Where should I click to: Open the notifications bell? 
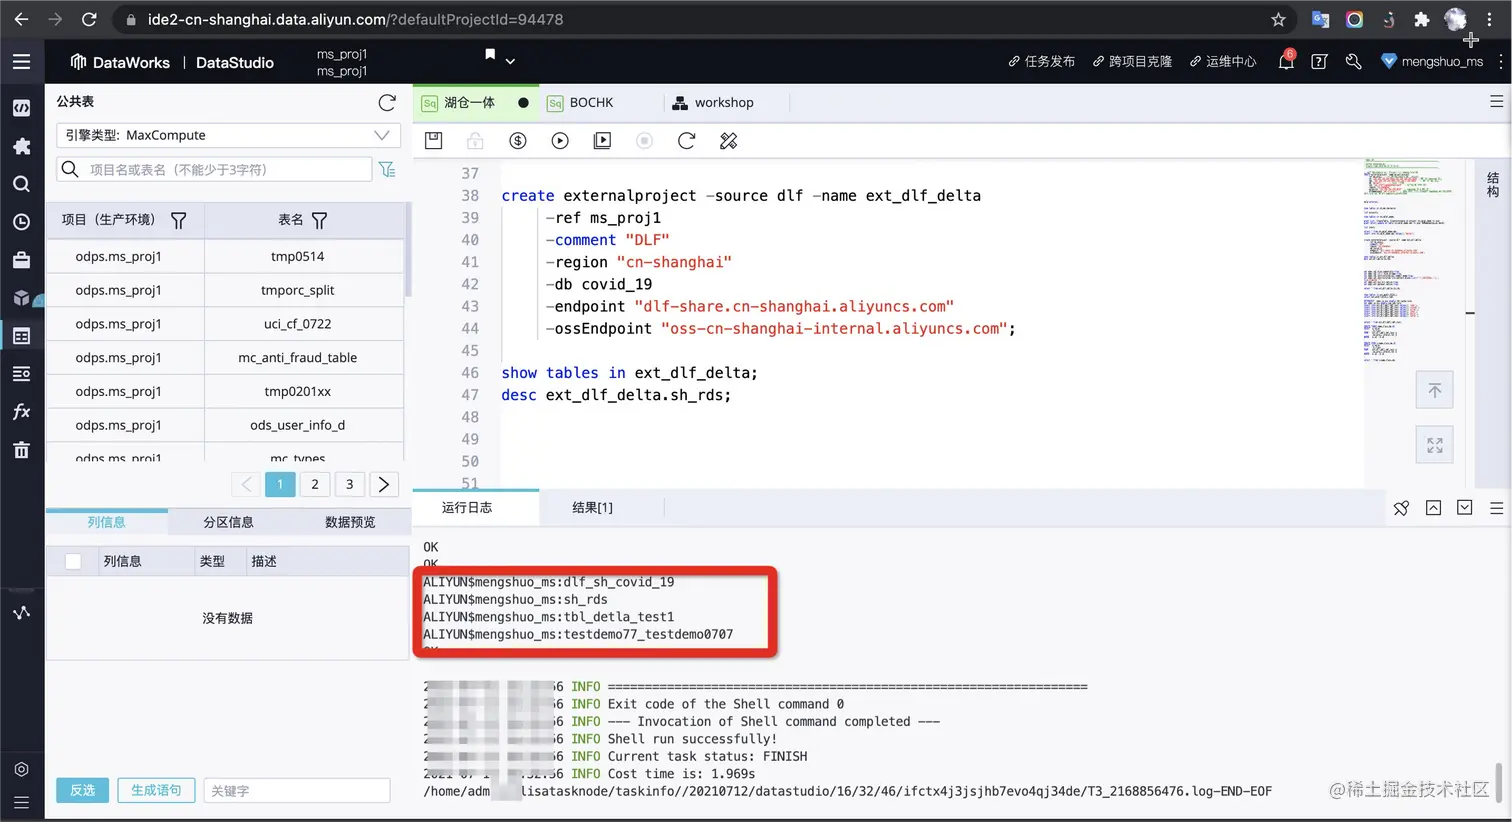pyautogui.click(x=1286, y=61)
